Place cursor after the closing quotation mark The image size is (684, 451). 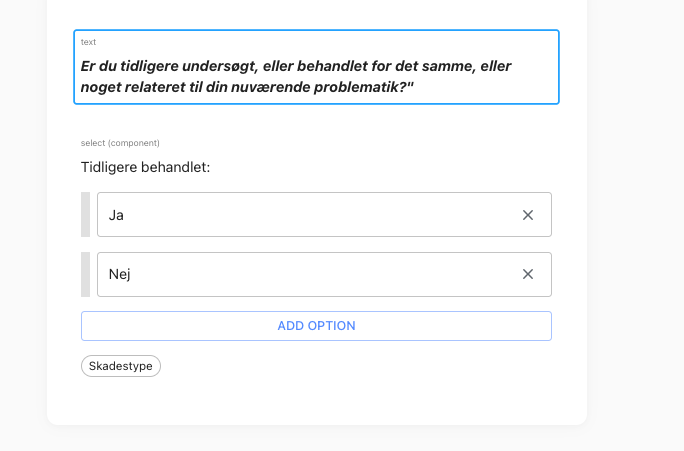tap(414, 87)
